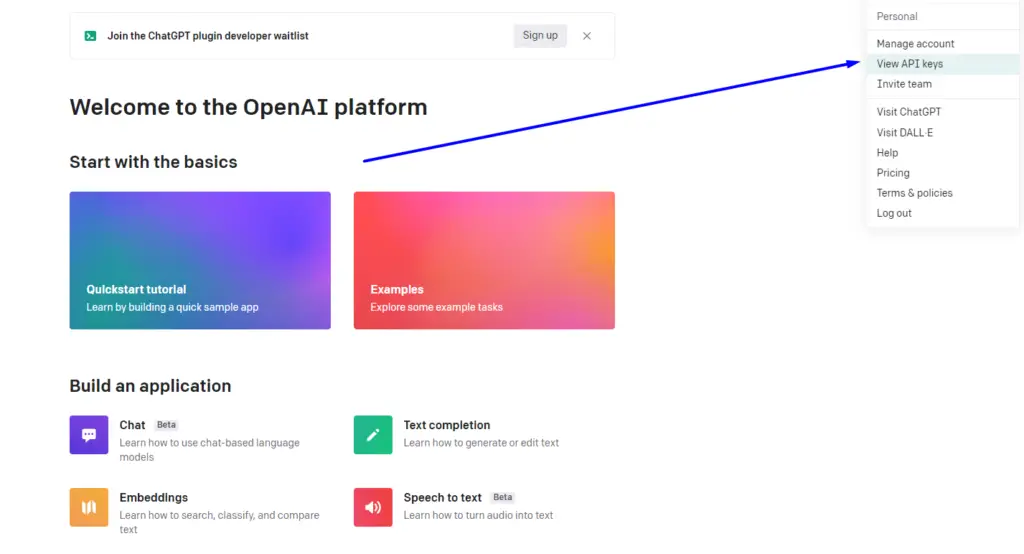Click 'Learn how to use chat-based language models'
The image size is (1024, 554).
209,450
